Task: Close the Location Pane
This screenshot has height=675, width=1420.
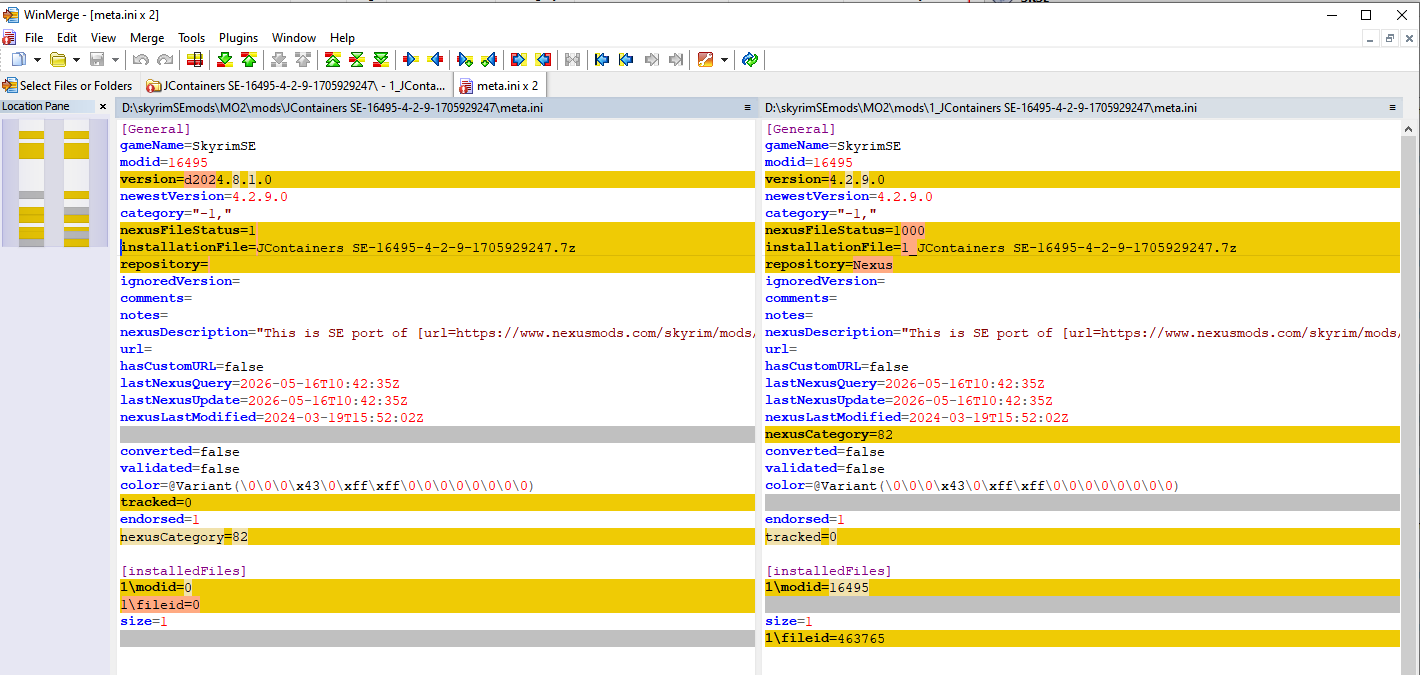Action: pyautogui.click(x=103, y=106)
